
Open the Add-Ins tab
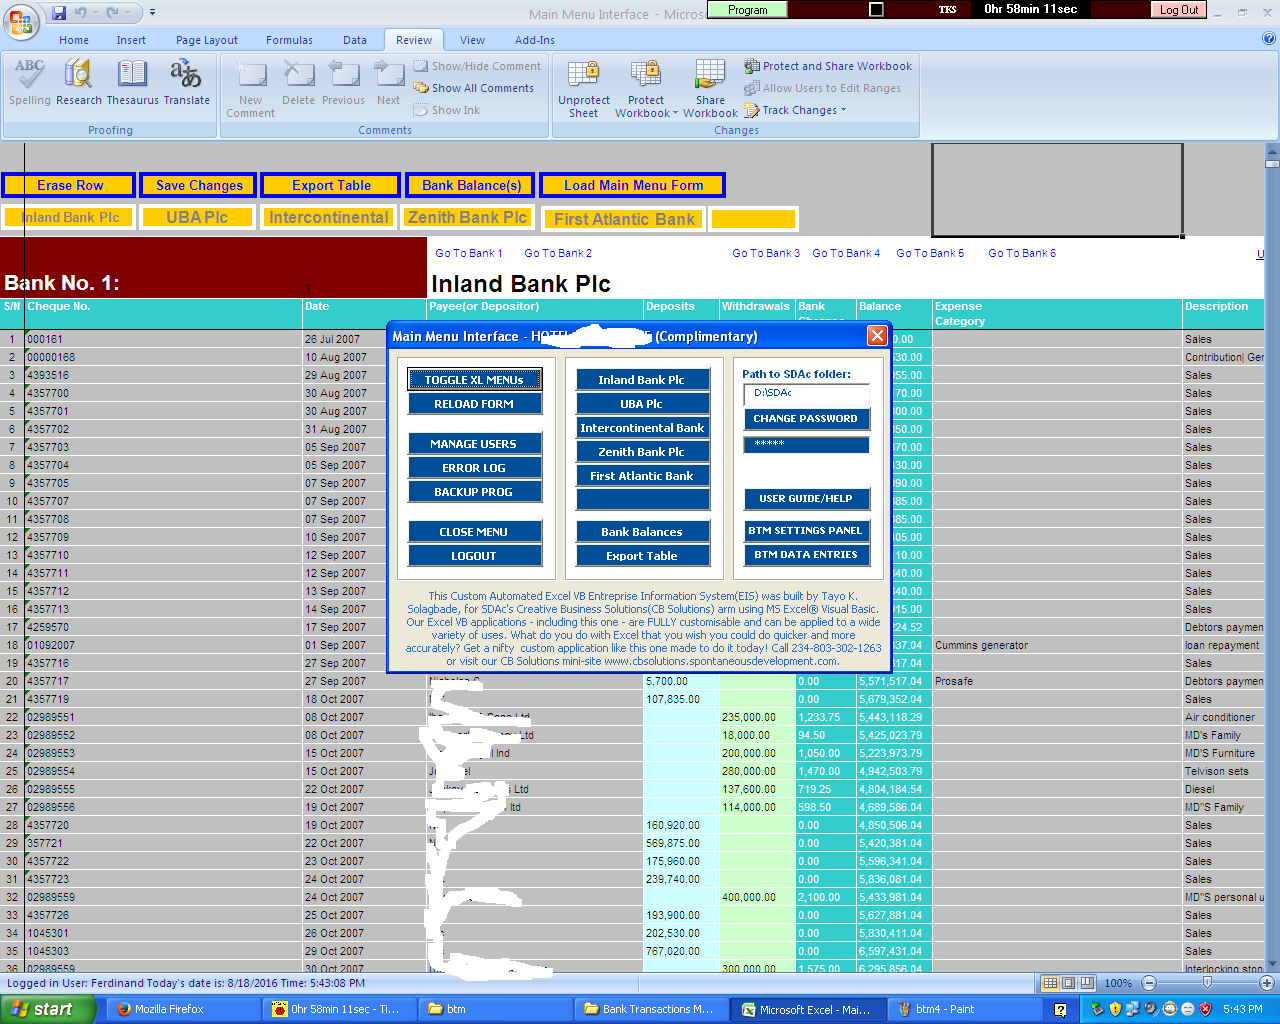point(535,40)
